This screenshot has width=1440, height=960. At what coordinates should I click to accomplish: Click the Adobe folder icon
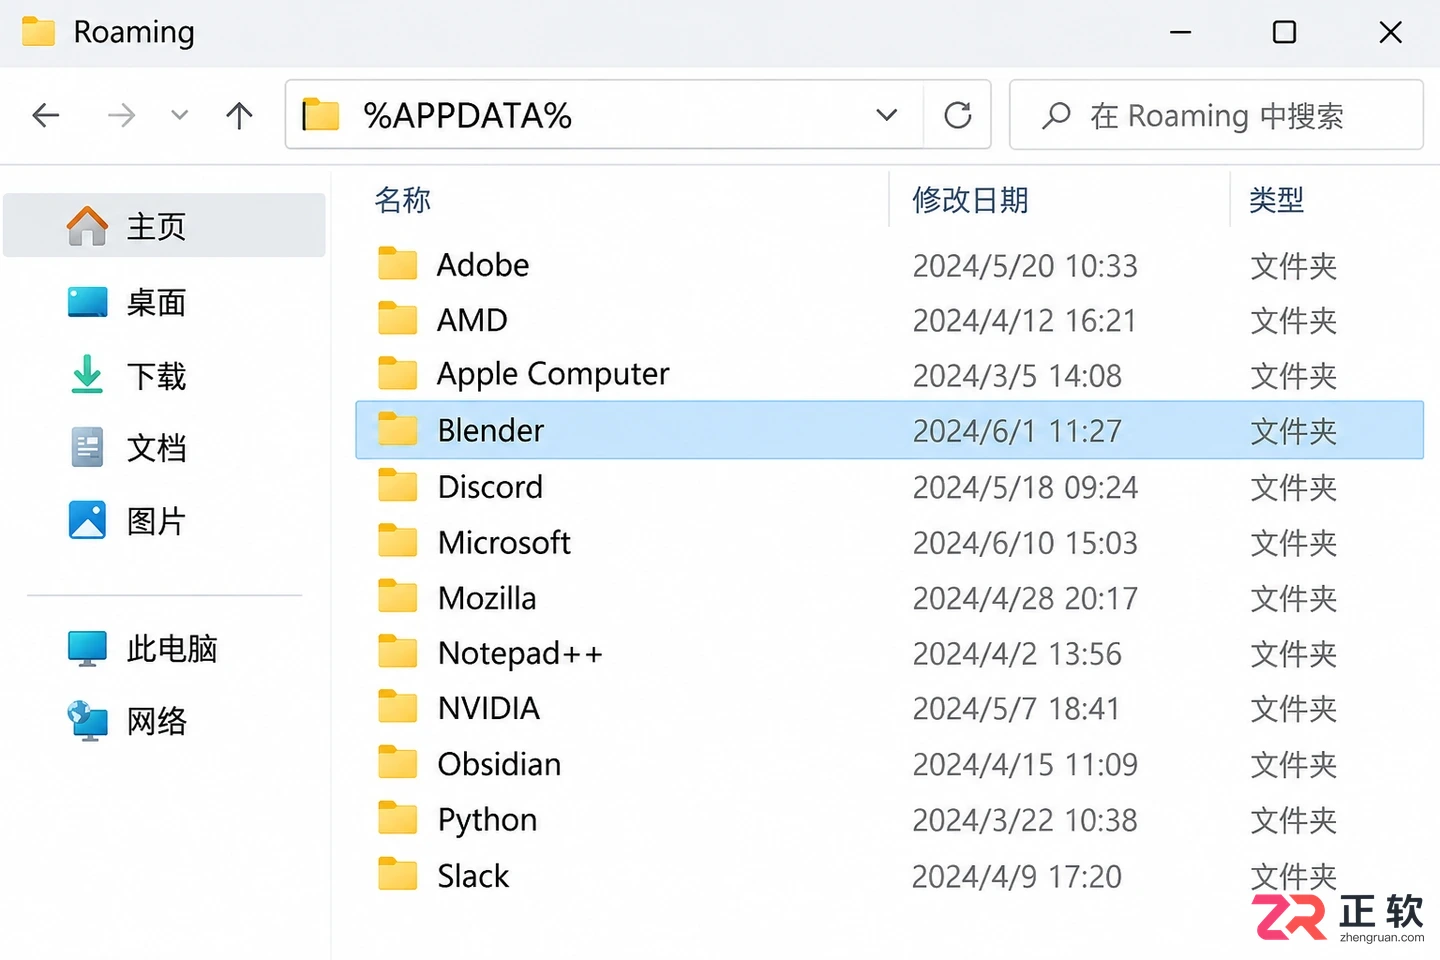coord(398,264)
